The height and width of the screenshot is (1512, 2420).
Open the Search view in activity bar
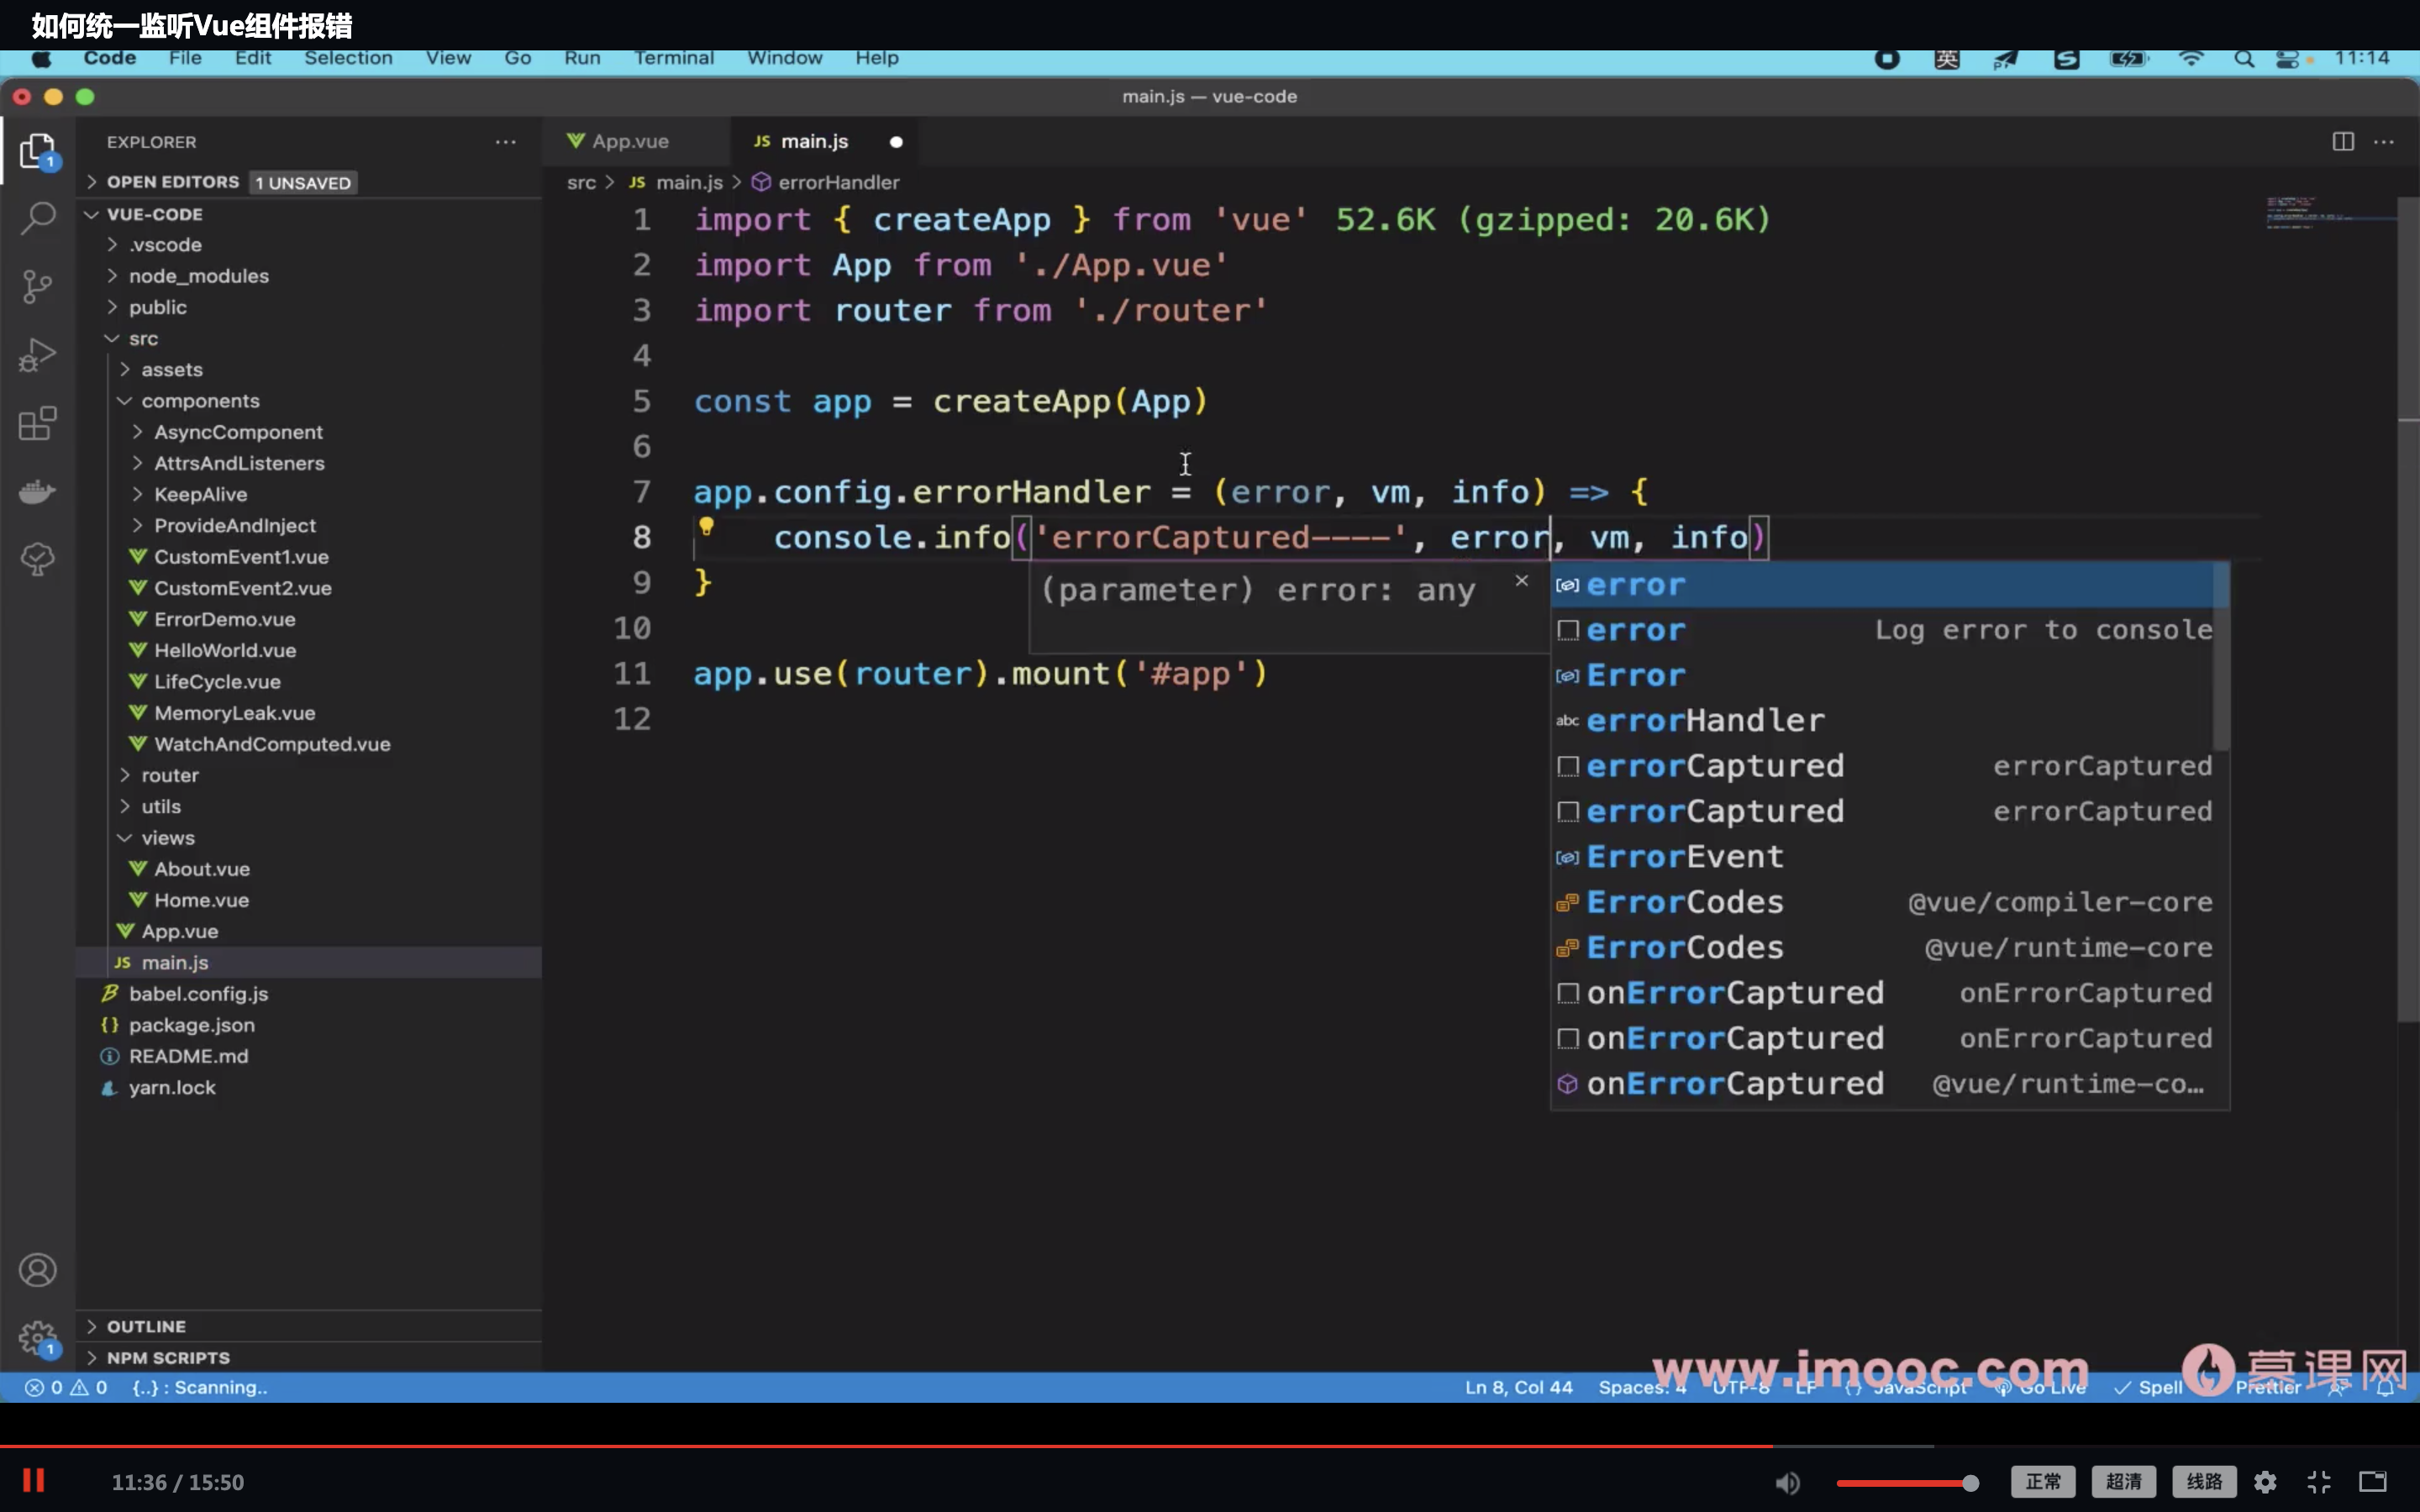(x=38, y=218)
